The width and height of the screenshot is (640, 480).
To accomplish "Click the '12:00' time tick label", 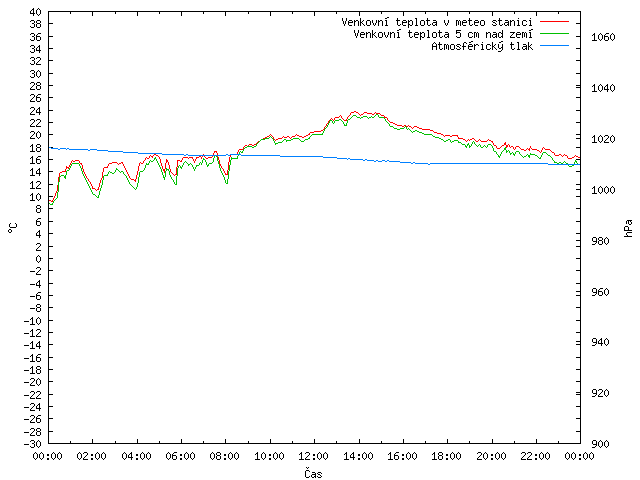I will [313, 456].
